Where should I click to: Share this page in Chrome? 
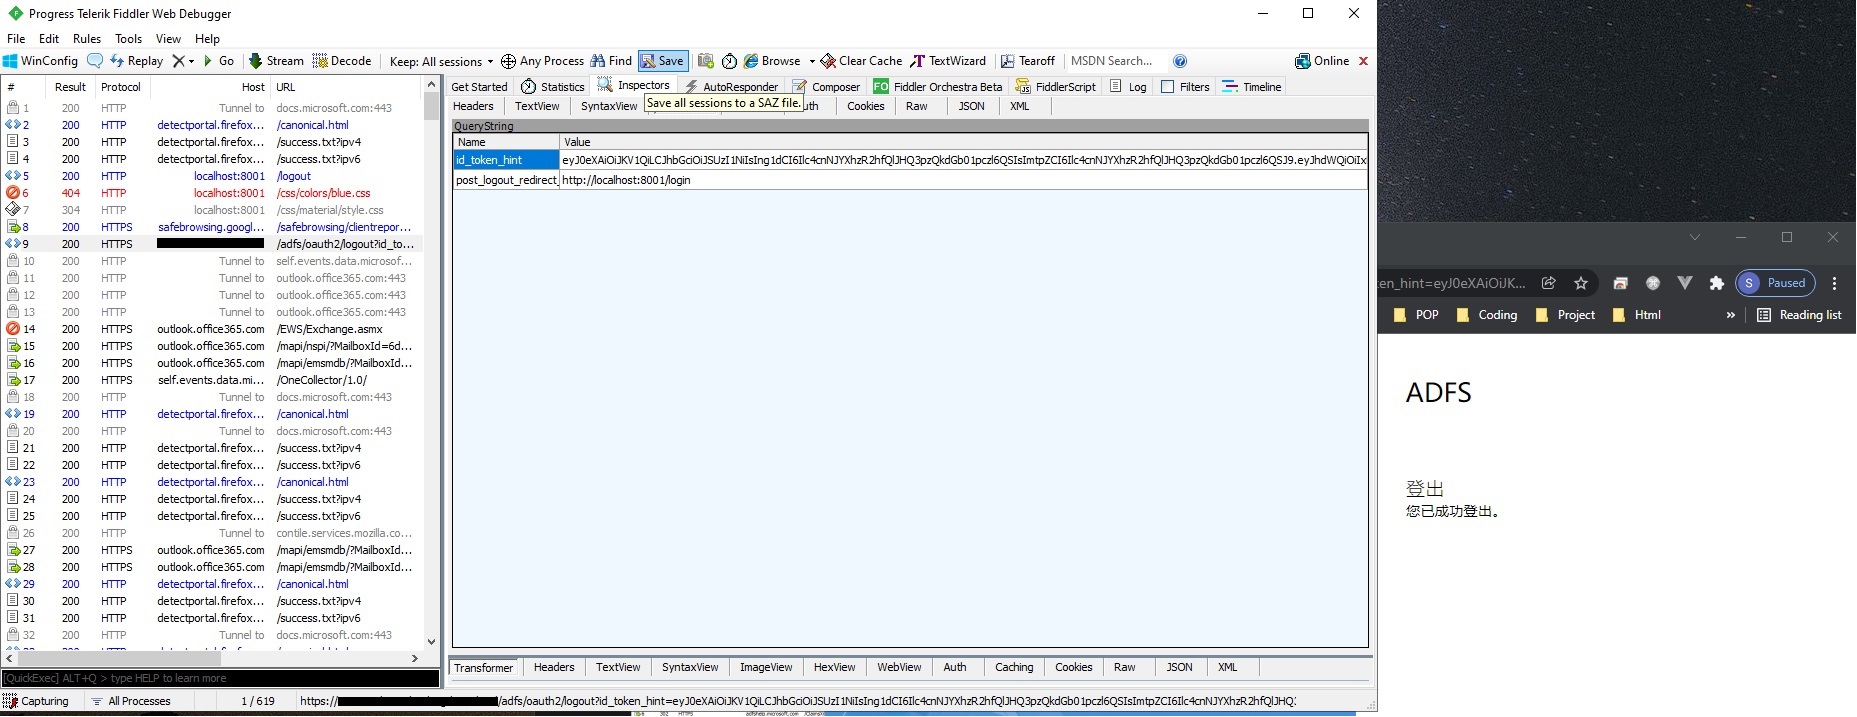click(1549, 283)
